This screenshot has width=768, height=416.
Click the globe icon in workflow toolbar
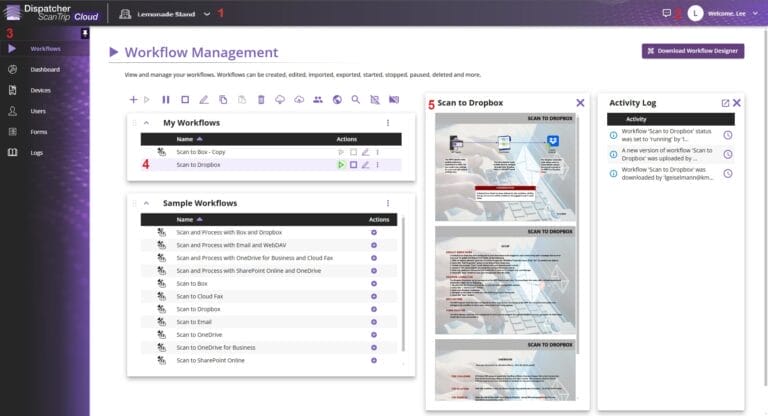coord(337,100)
